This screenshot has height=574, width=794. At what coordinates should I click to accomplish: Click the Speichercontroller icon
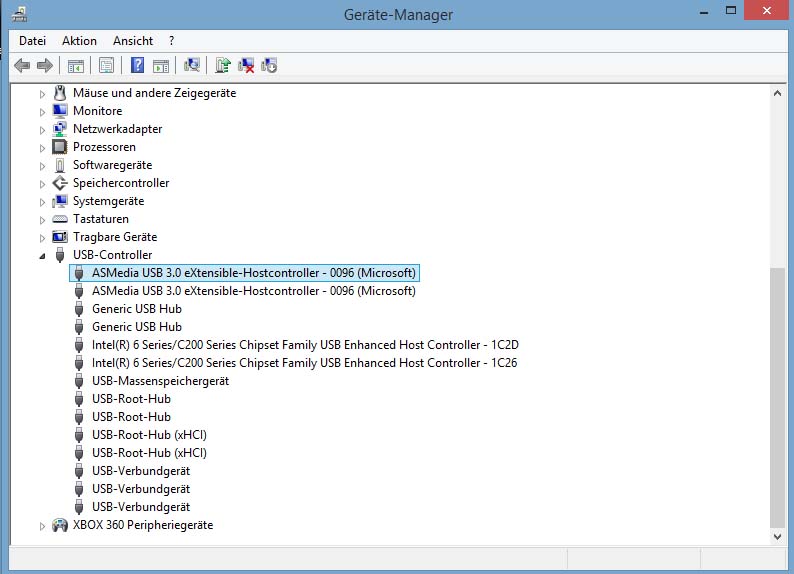click(x=60, y=183)
